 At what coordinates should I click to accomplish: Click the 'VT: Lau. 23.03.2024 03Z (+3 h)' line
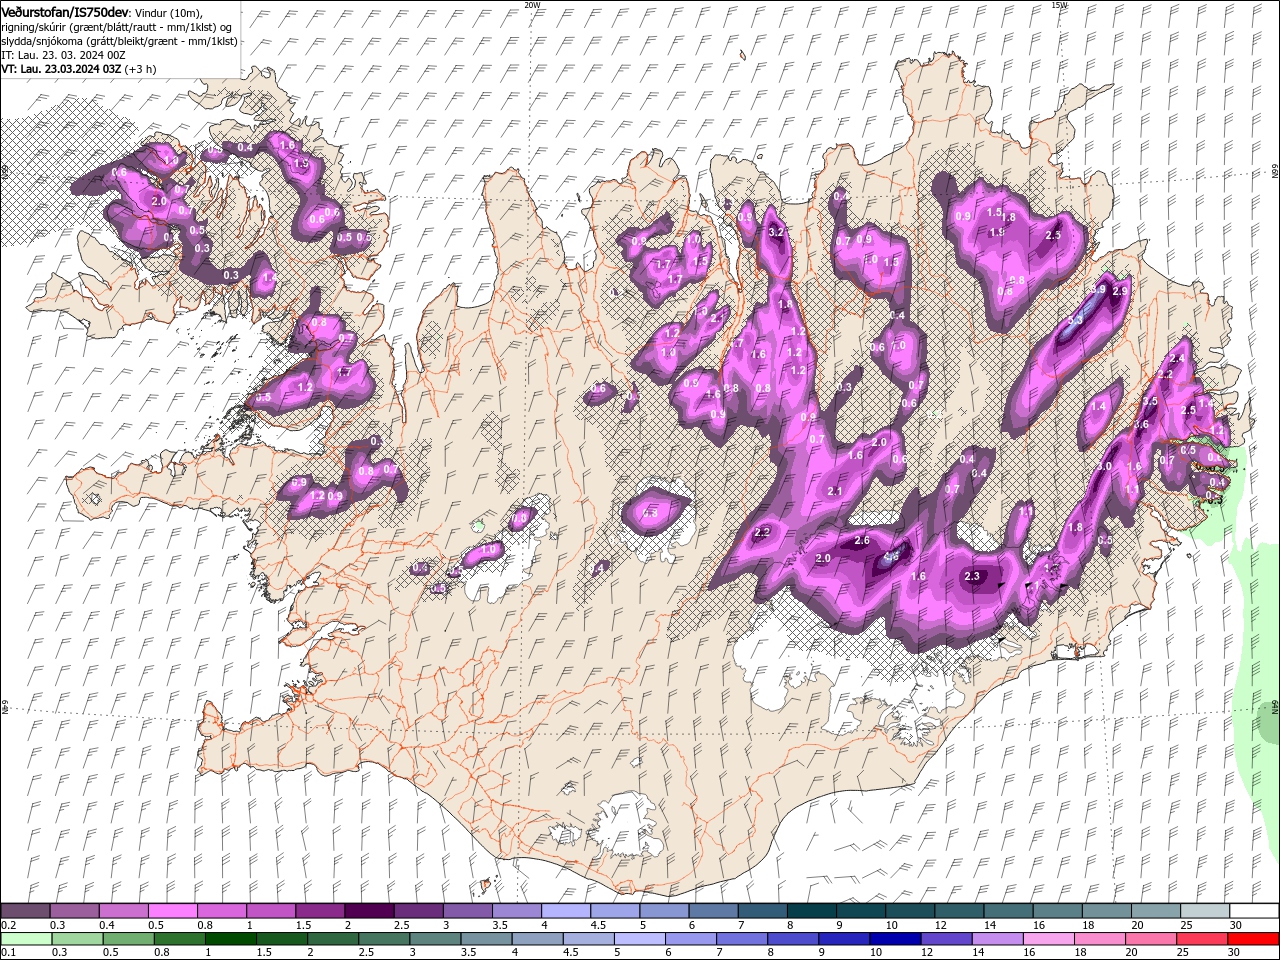coord(78,69)
